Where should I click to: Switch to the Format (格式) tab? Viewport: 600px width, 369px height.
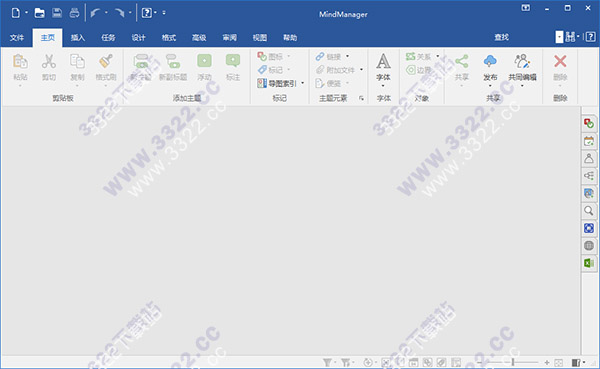(x=169, y=38)
